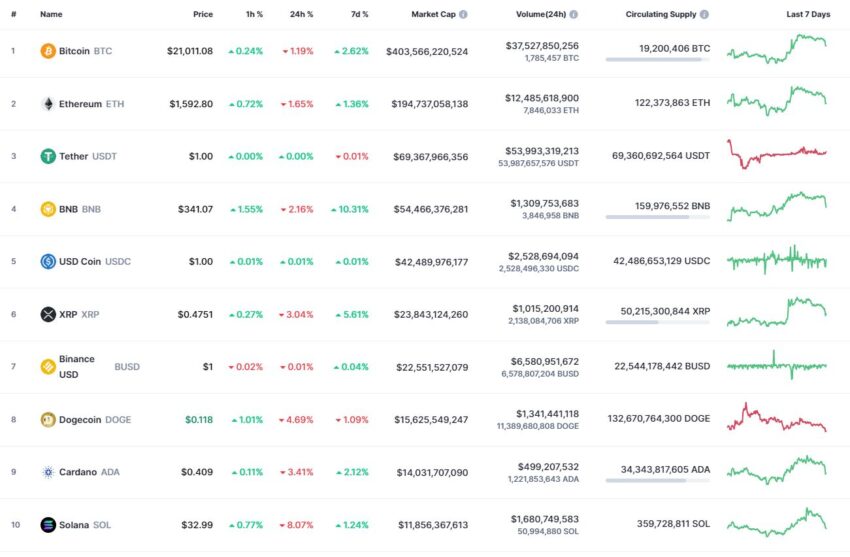Click the Volume(24h) info icon
This screenshot has width=850, height=557.
(x=574, y=15)
